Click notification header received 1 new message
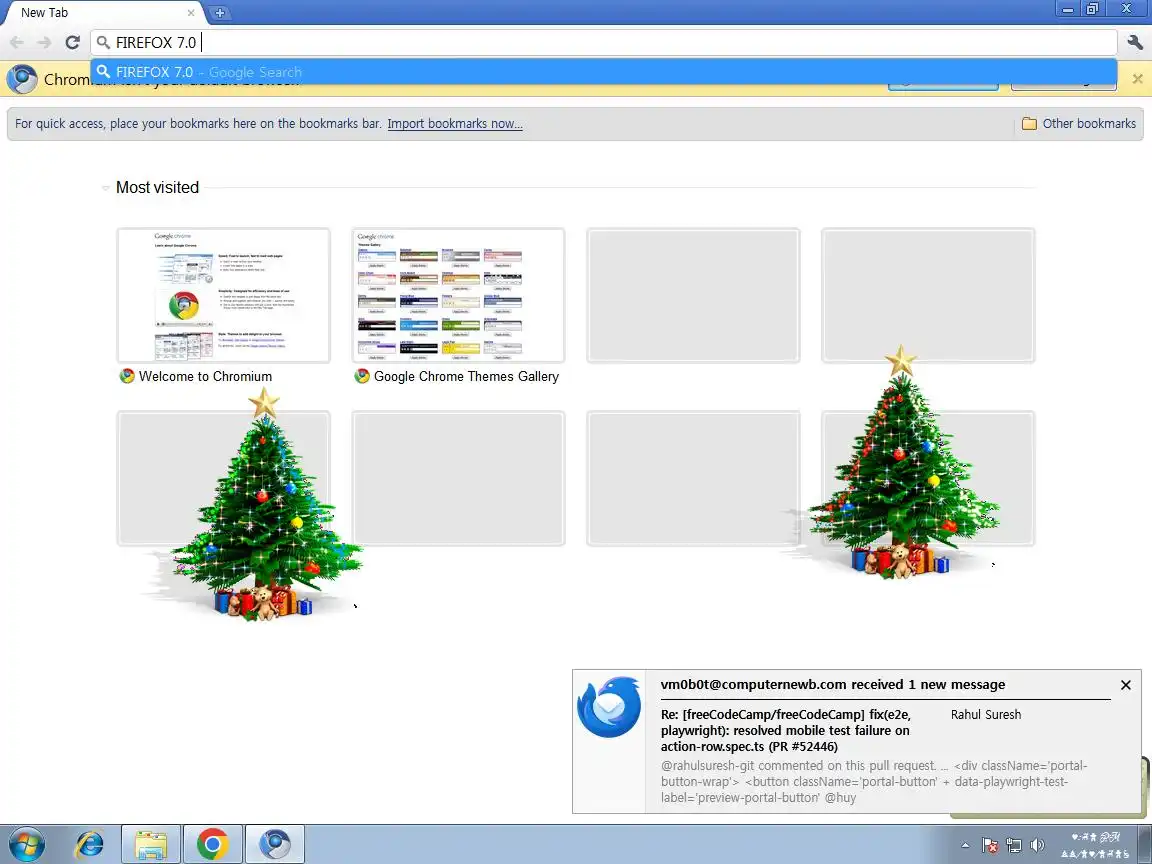Viewport: 1152px width, 864px height. click(833, 684)
